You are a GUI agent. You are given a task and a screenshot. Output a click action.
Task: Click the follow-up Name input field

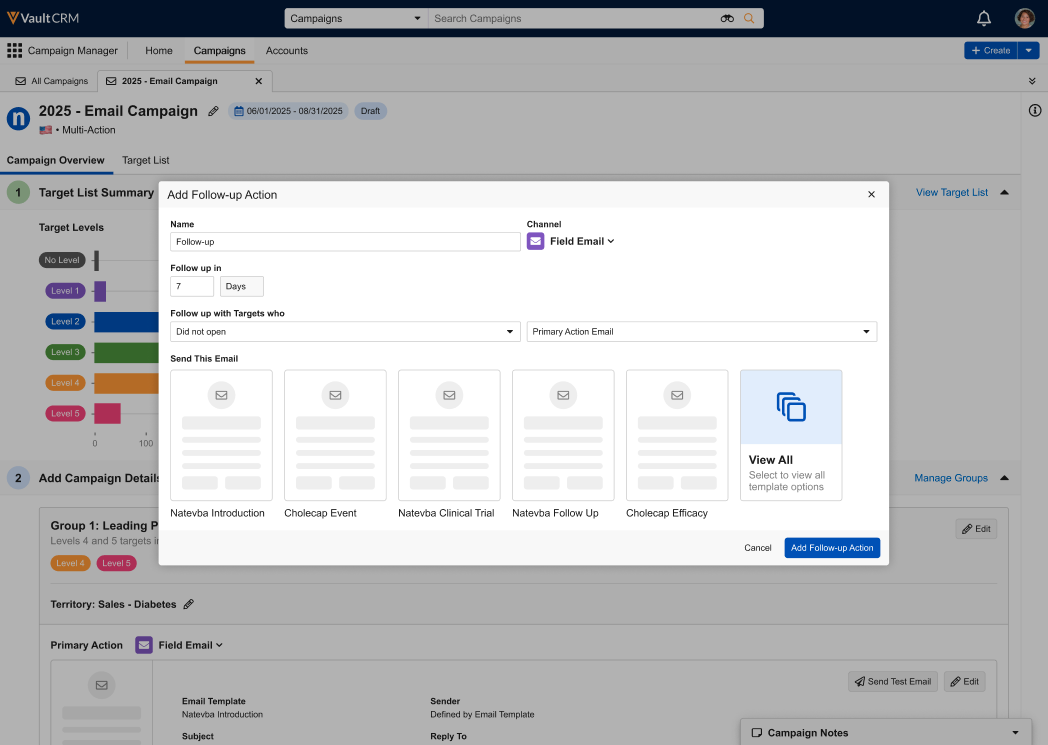click(x=345, y=242)
